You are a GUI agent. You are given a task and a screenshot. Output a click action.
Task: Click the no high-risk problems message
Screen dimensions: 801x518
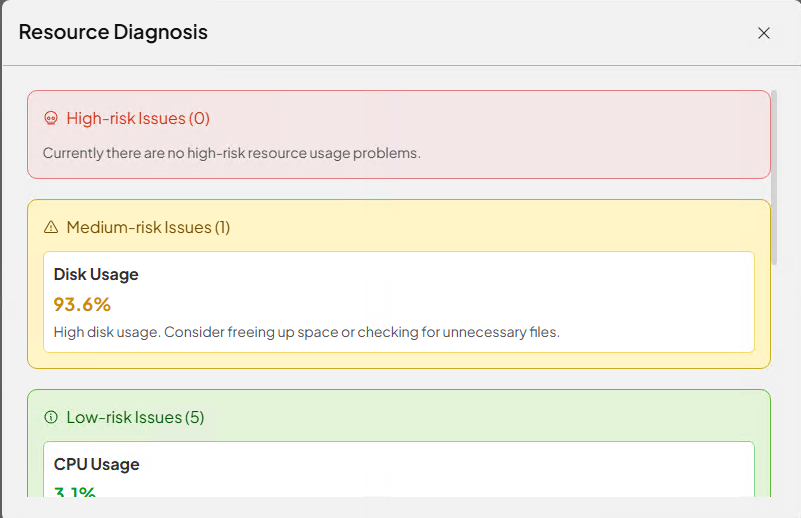pos(231,154)
